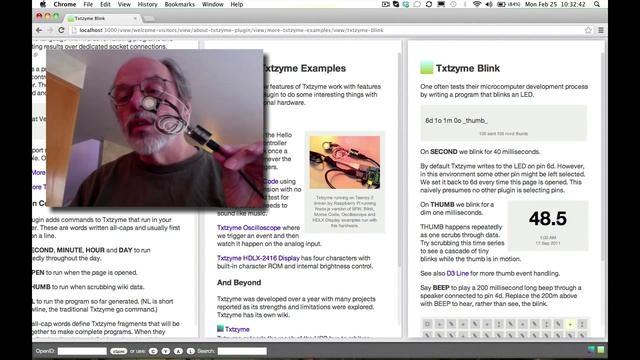Open the D3 Line link
The width and height of the screenshot is (640, 360).
(458, 273)
